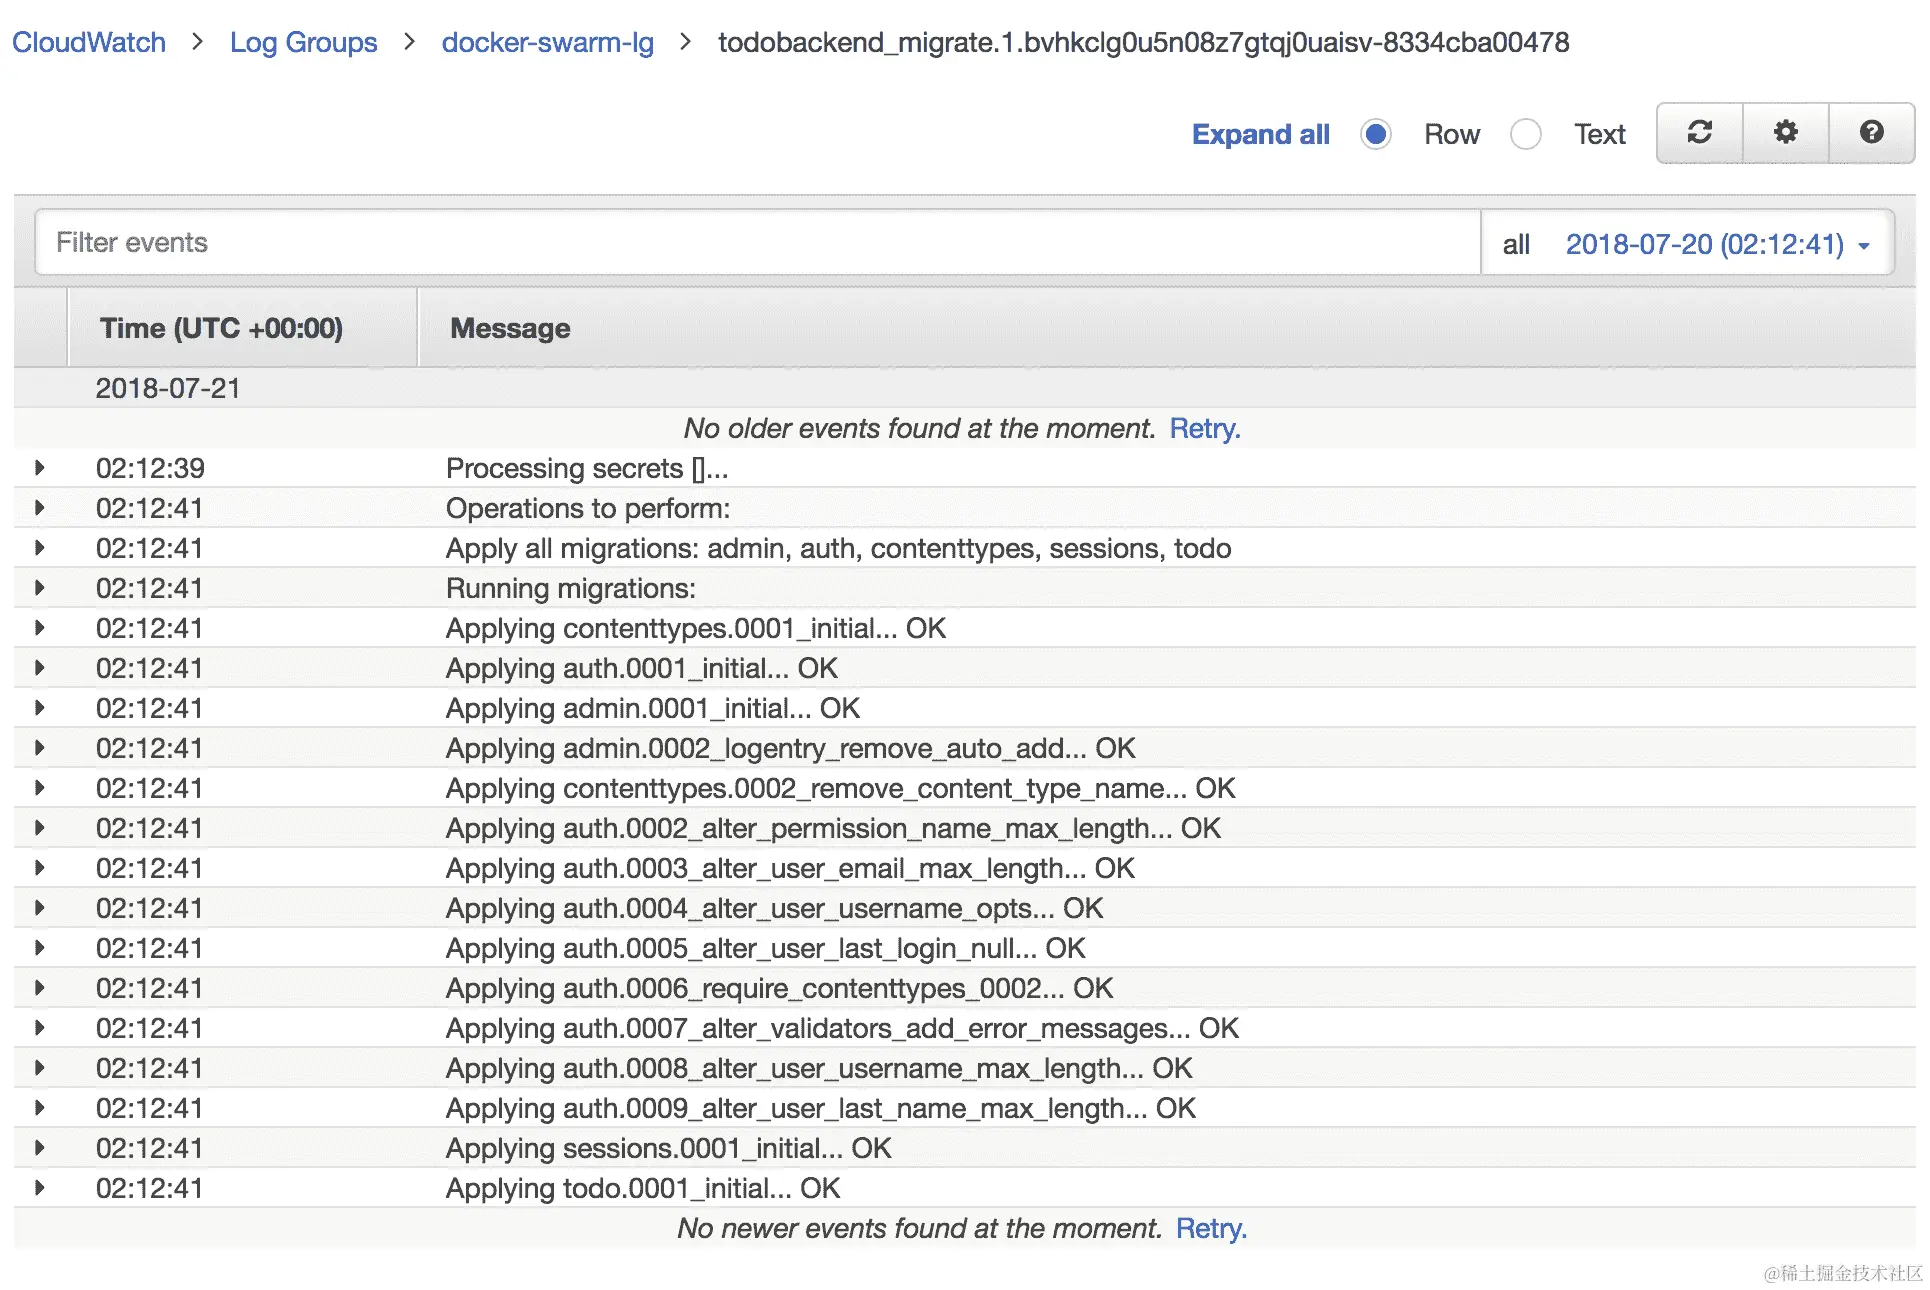
Task: Click the help question mark icon
Action: tap(1871, 133)
